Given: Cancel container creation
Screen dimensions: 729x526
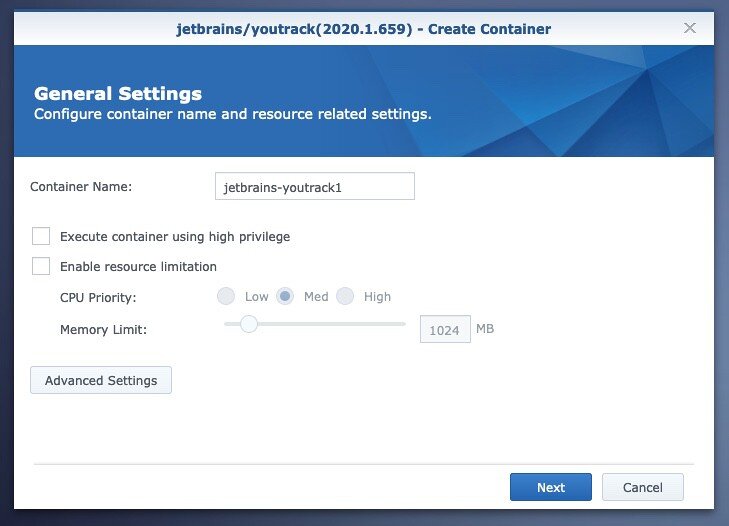Looking at the screenshot, I should 643,487.
